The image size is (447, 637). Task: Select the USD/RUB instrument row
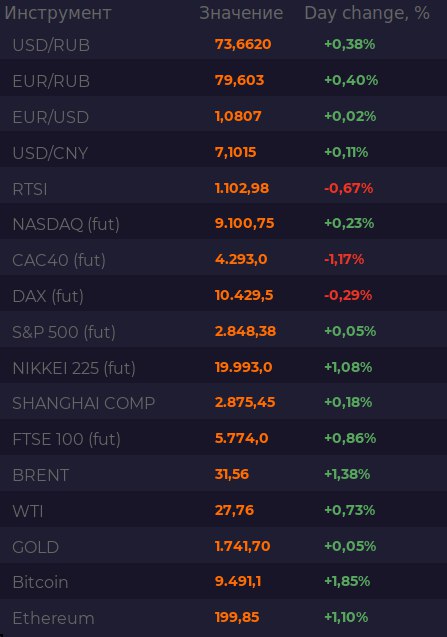pyautogui.click(x=224, y=44)
